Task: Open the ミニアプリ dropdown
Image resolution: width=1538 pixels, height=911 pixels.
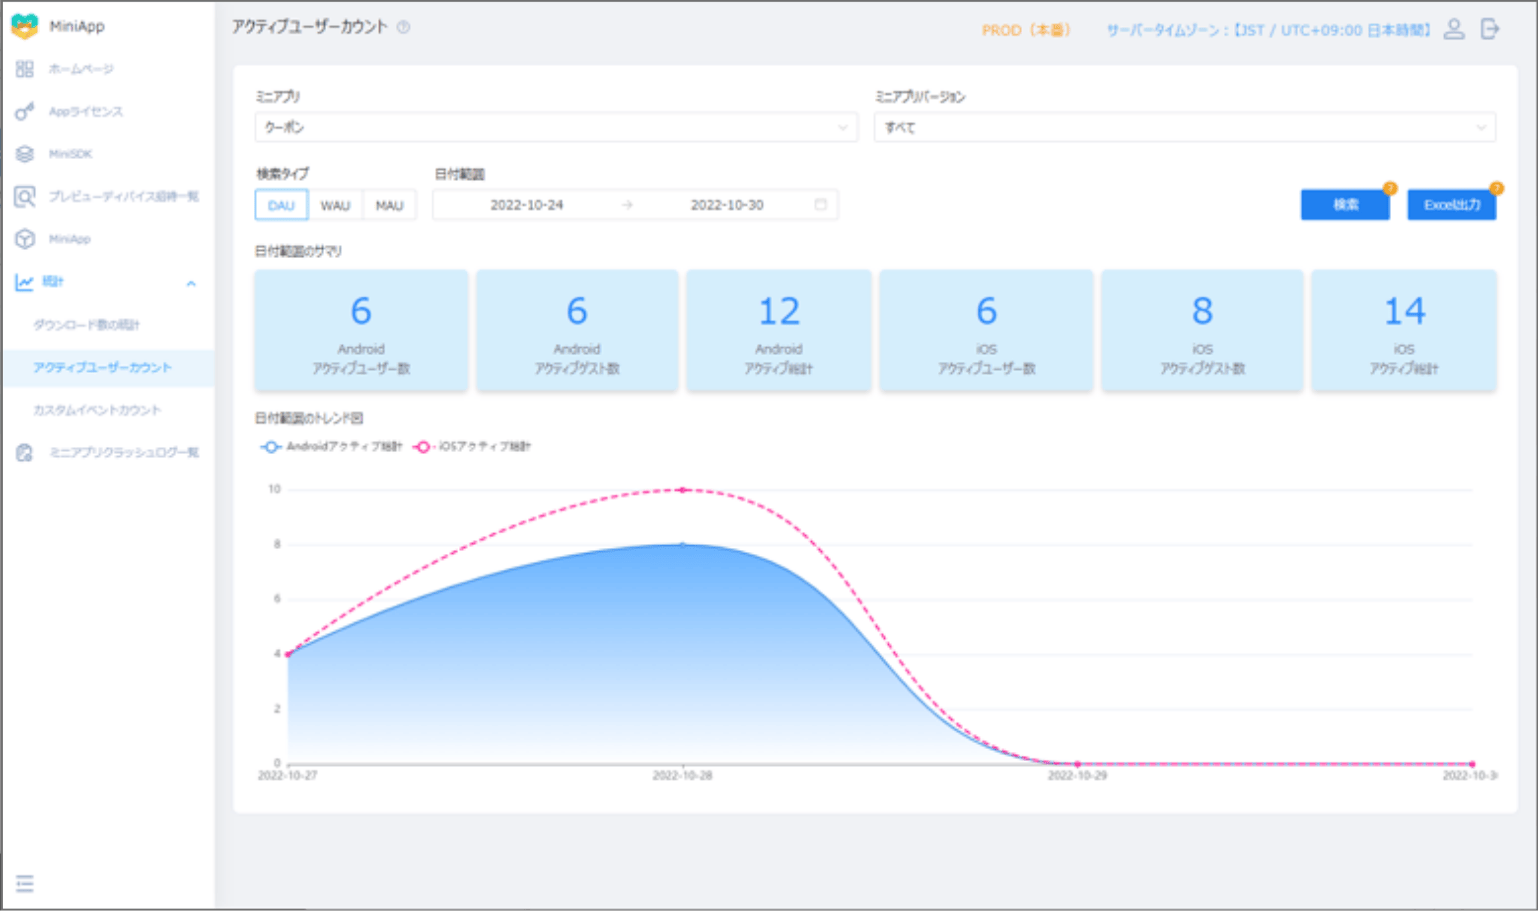Action: [x=556, y=127]
